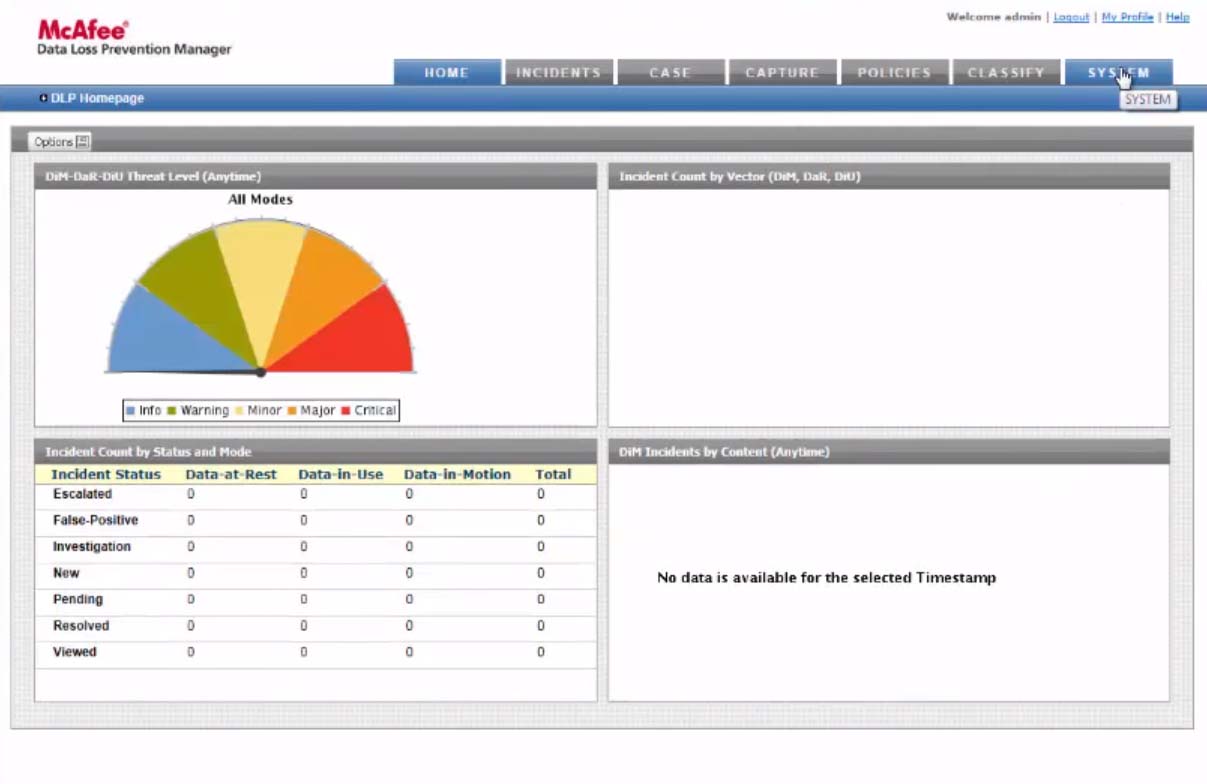Viewport: 1207px width, 784px height.
Task: Click the Info legend color swatch
Action: (x=131, y=411)
